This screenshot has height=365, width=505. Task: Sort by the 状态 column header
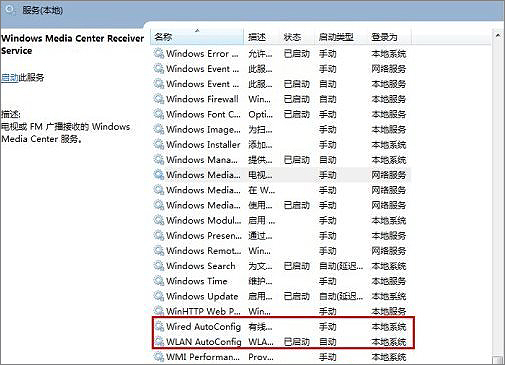point(297,37)
